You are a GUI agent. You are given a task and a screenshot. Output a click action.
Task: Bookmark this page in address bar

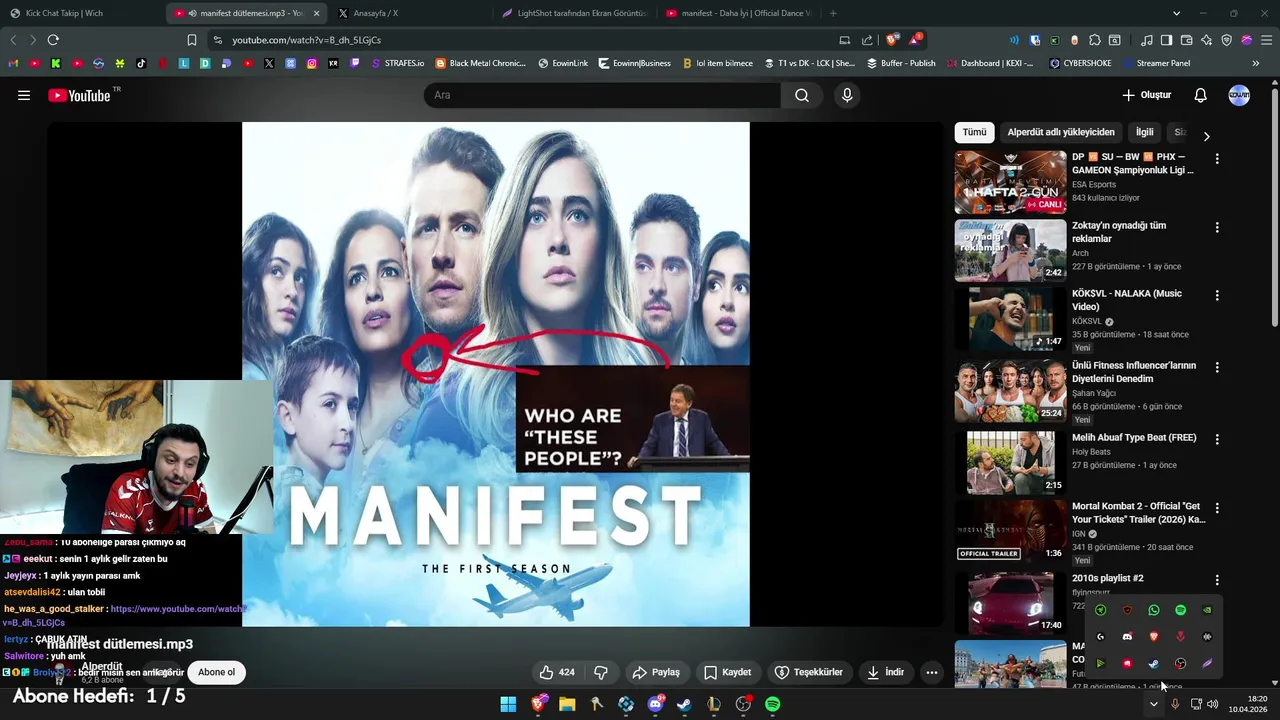pyautogui.click(x=191, y=40)
